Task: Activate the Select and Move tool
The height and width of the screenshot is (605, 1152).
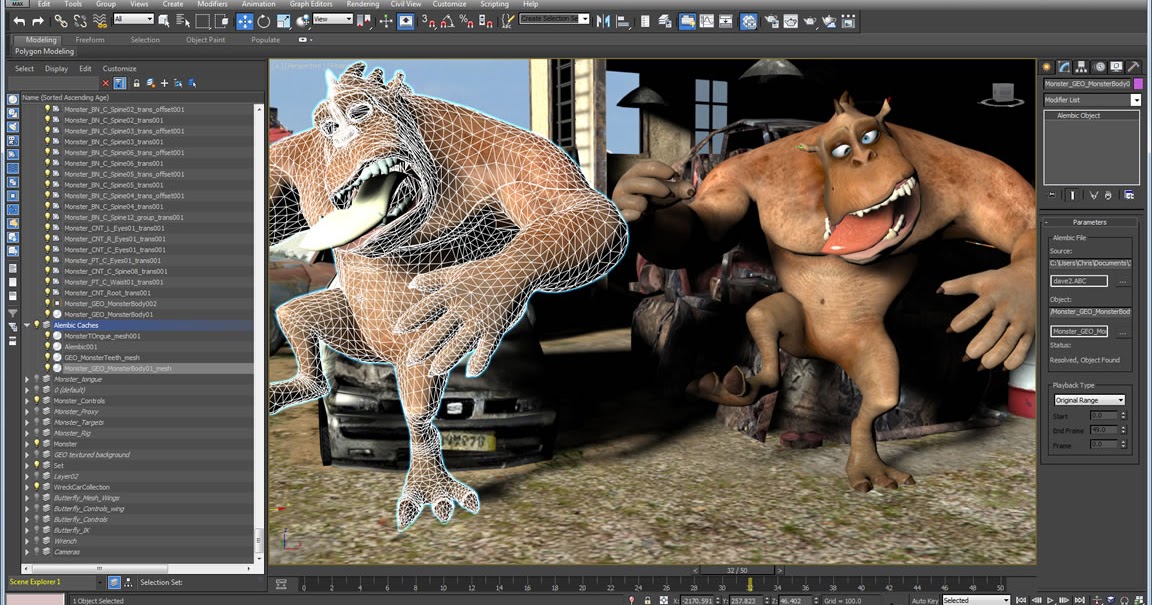Action: pyautogui.click(x=244, y=21)
